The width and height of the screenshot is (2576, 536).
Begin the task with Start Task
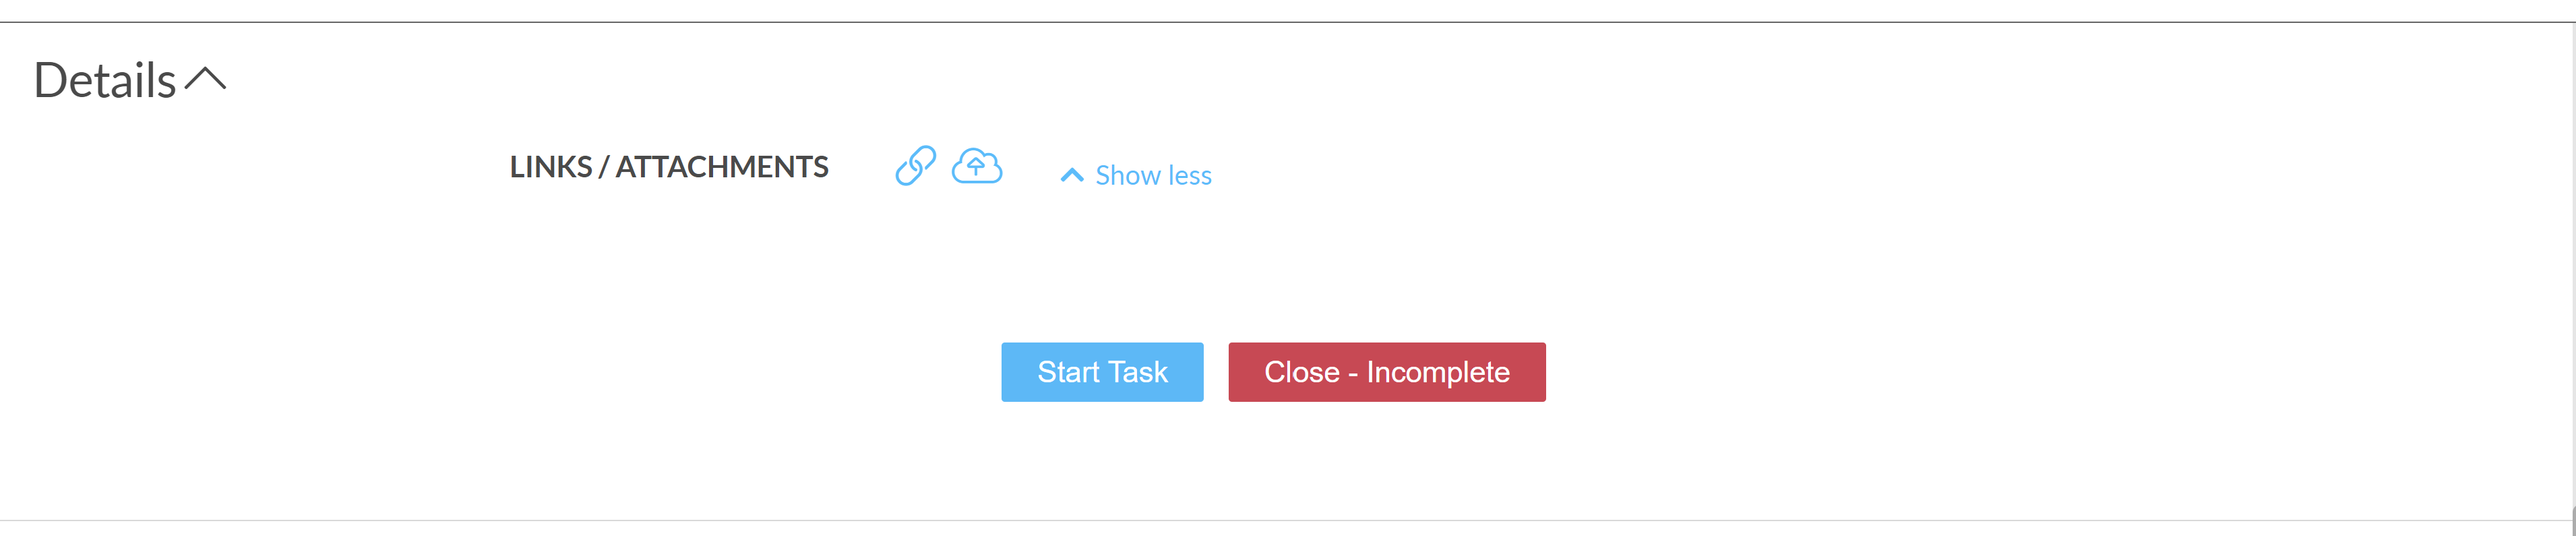1102,372
